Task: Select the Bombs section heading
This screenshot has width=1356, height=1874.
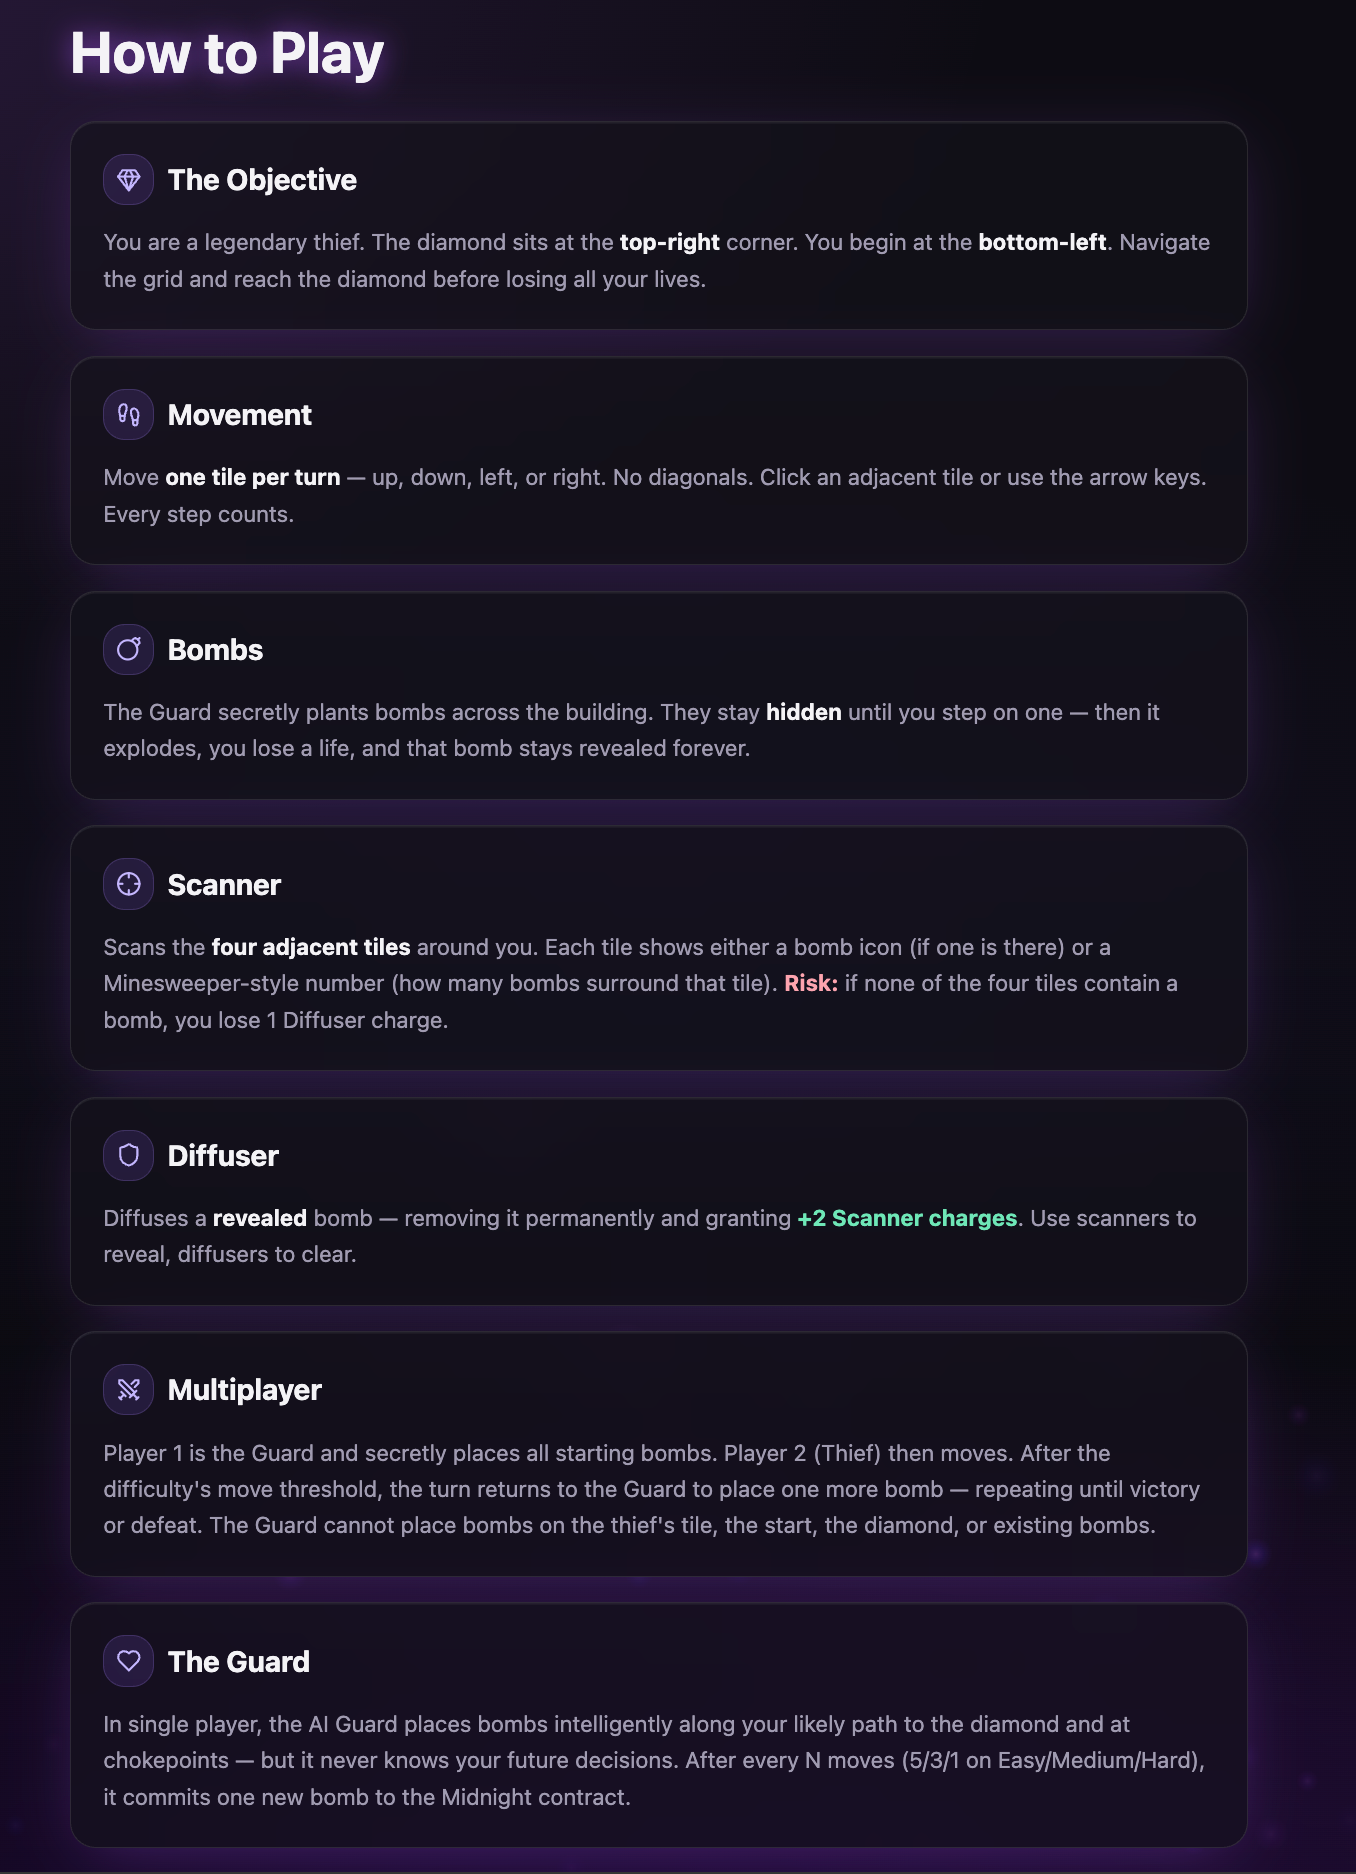Action: point(215,650)
